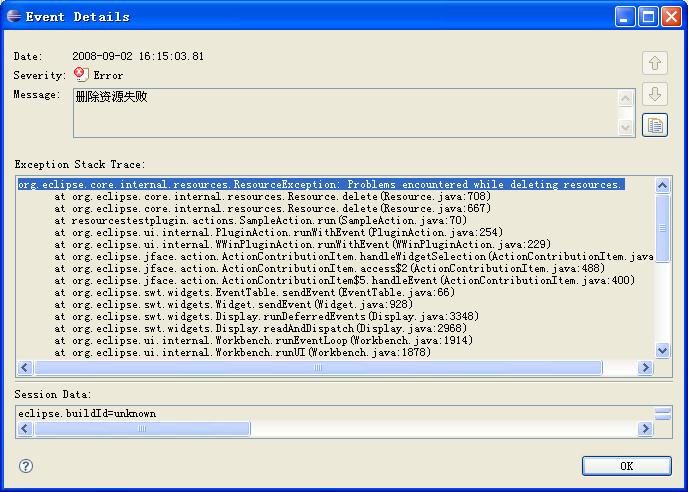
Task: Click the stack trace horizontal left arrow
Action: click(x=25, y=367)
